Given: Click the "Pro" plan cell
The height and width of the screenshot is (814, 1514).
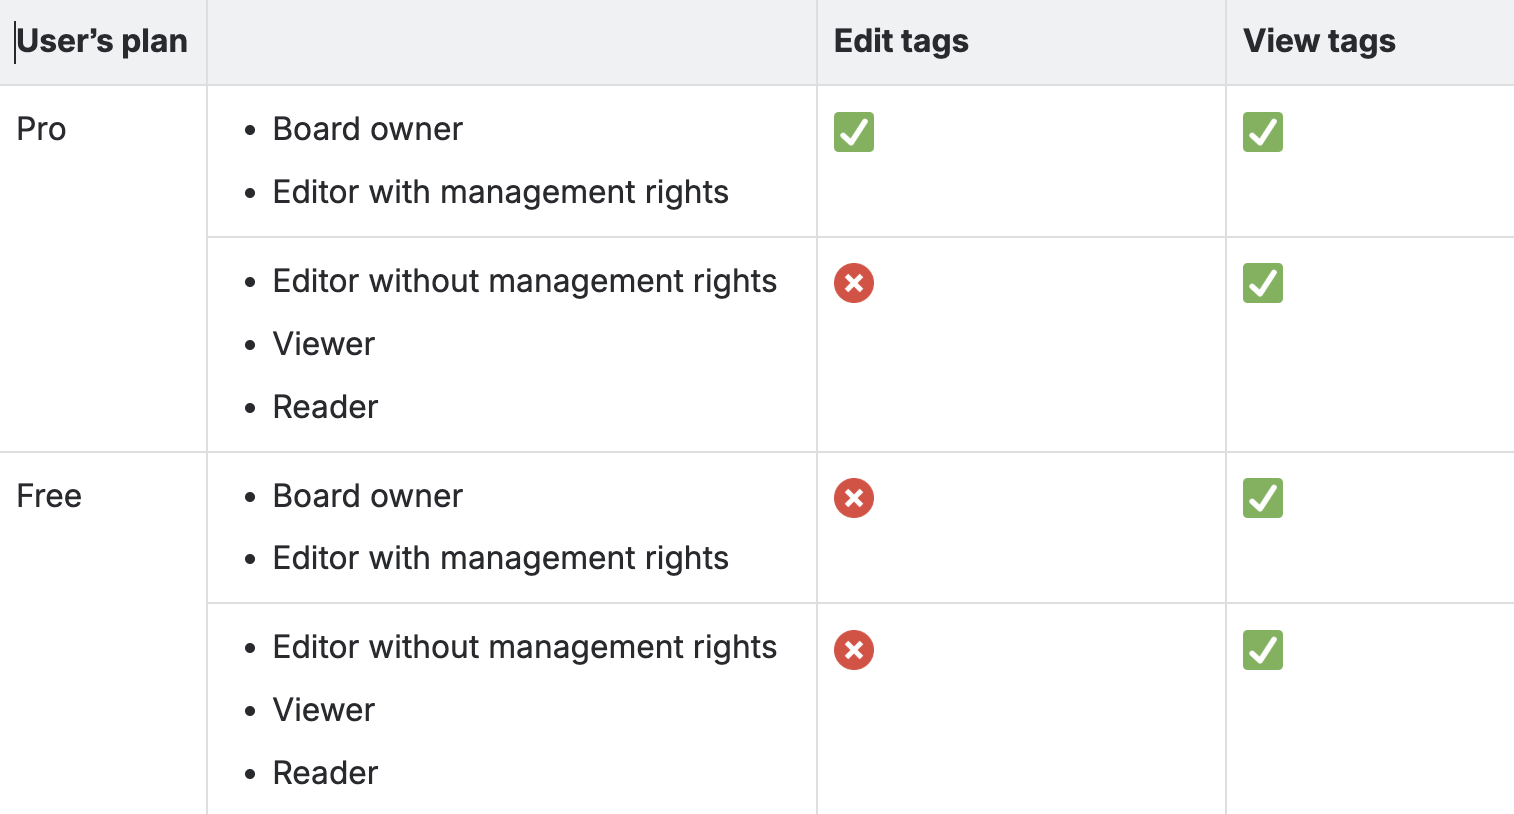Looking at the screenshot, I should (42, 129).
